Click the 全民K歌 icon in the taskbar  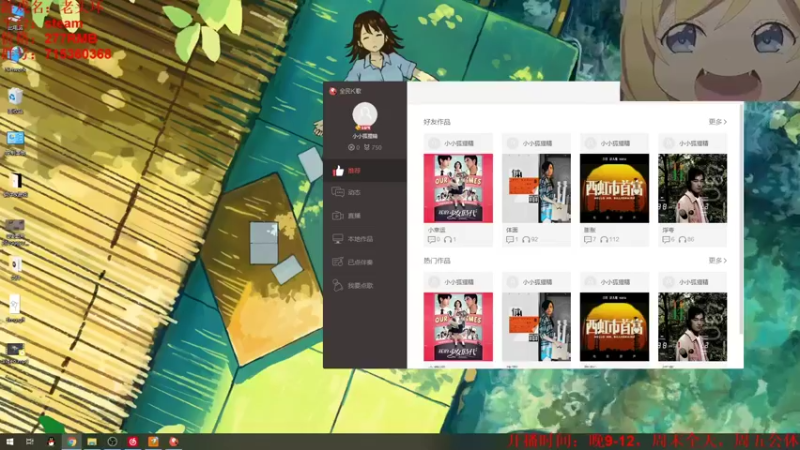174,442
